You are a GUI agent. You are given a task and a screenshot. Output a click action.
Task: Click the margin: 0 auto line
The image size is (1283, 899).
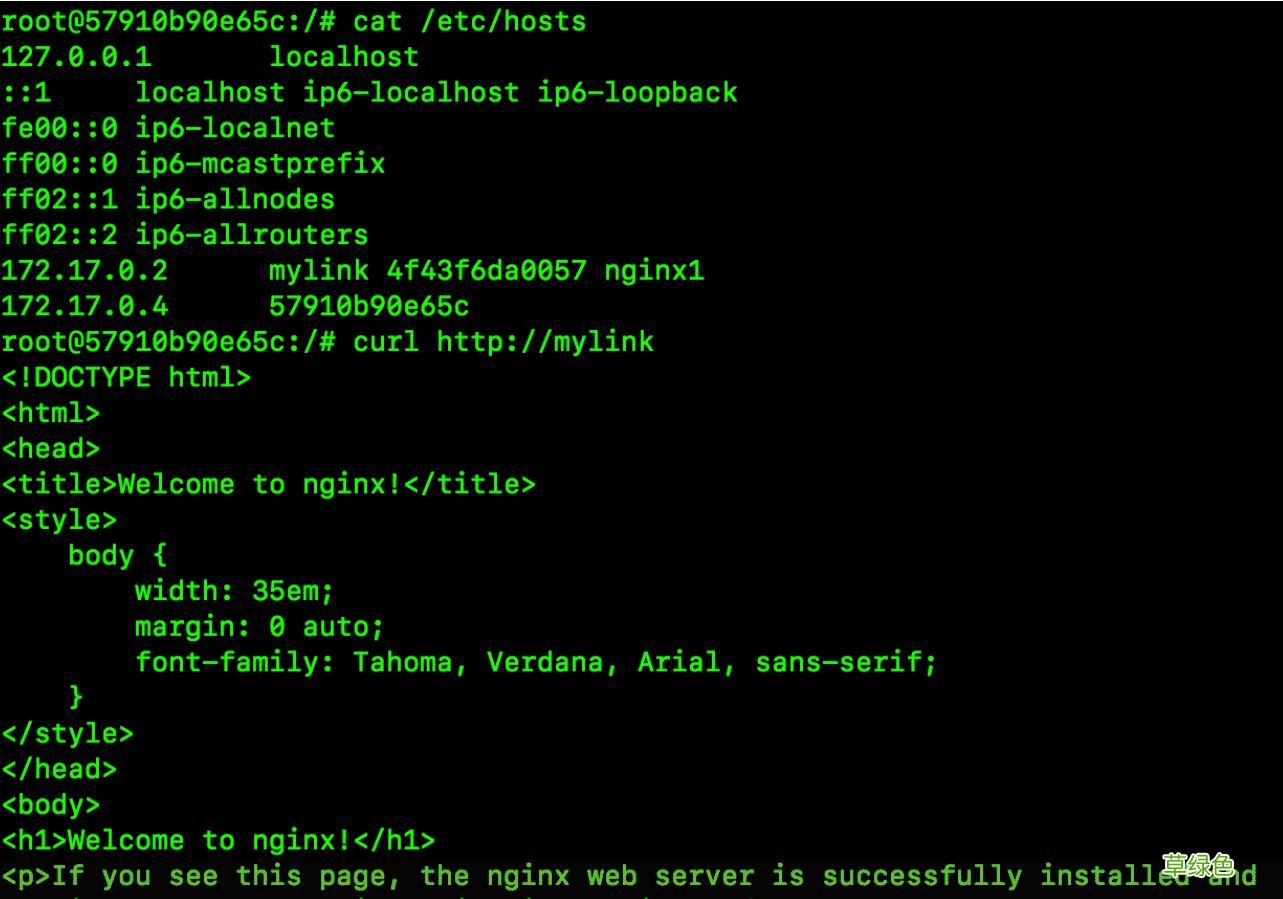(x=259, y=627)
